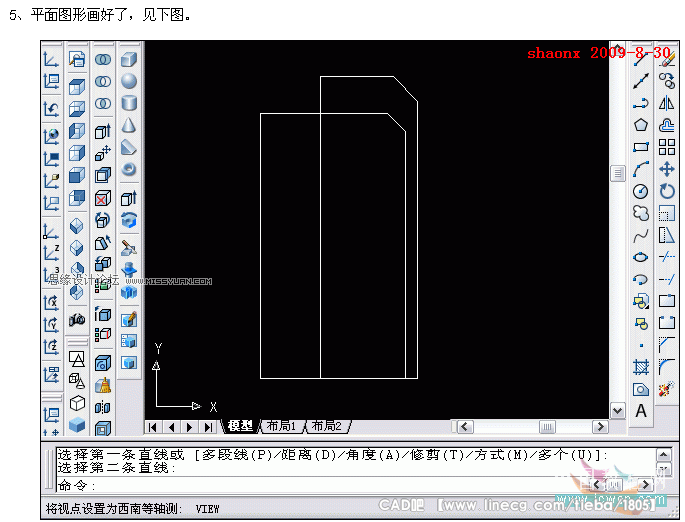Select the Construction Line draw tool
This screenshot has height=522, width=685.
641,81
